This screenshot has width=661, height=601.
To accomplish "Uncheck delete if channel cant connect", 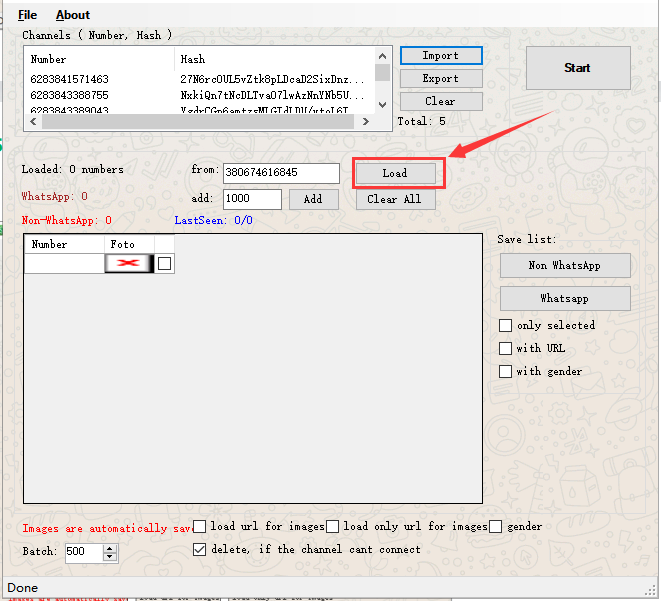I will [199, 549].
